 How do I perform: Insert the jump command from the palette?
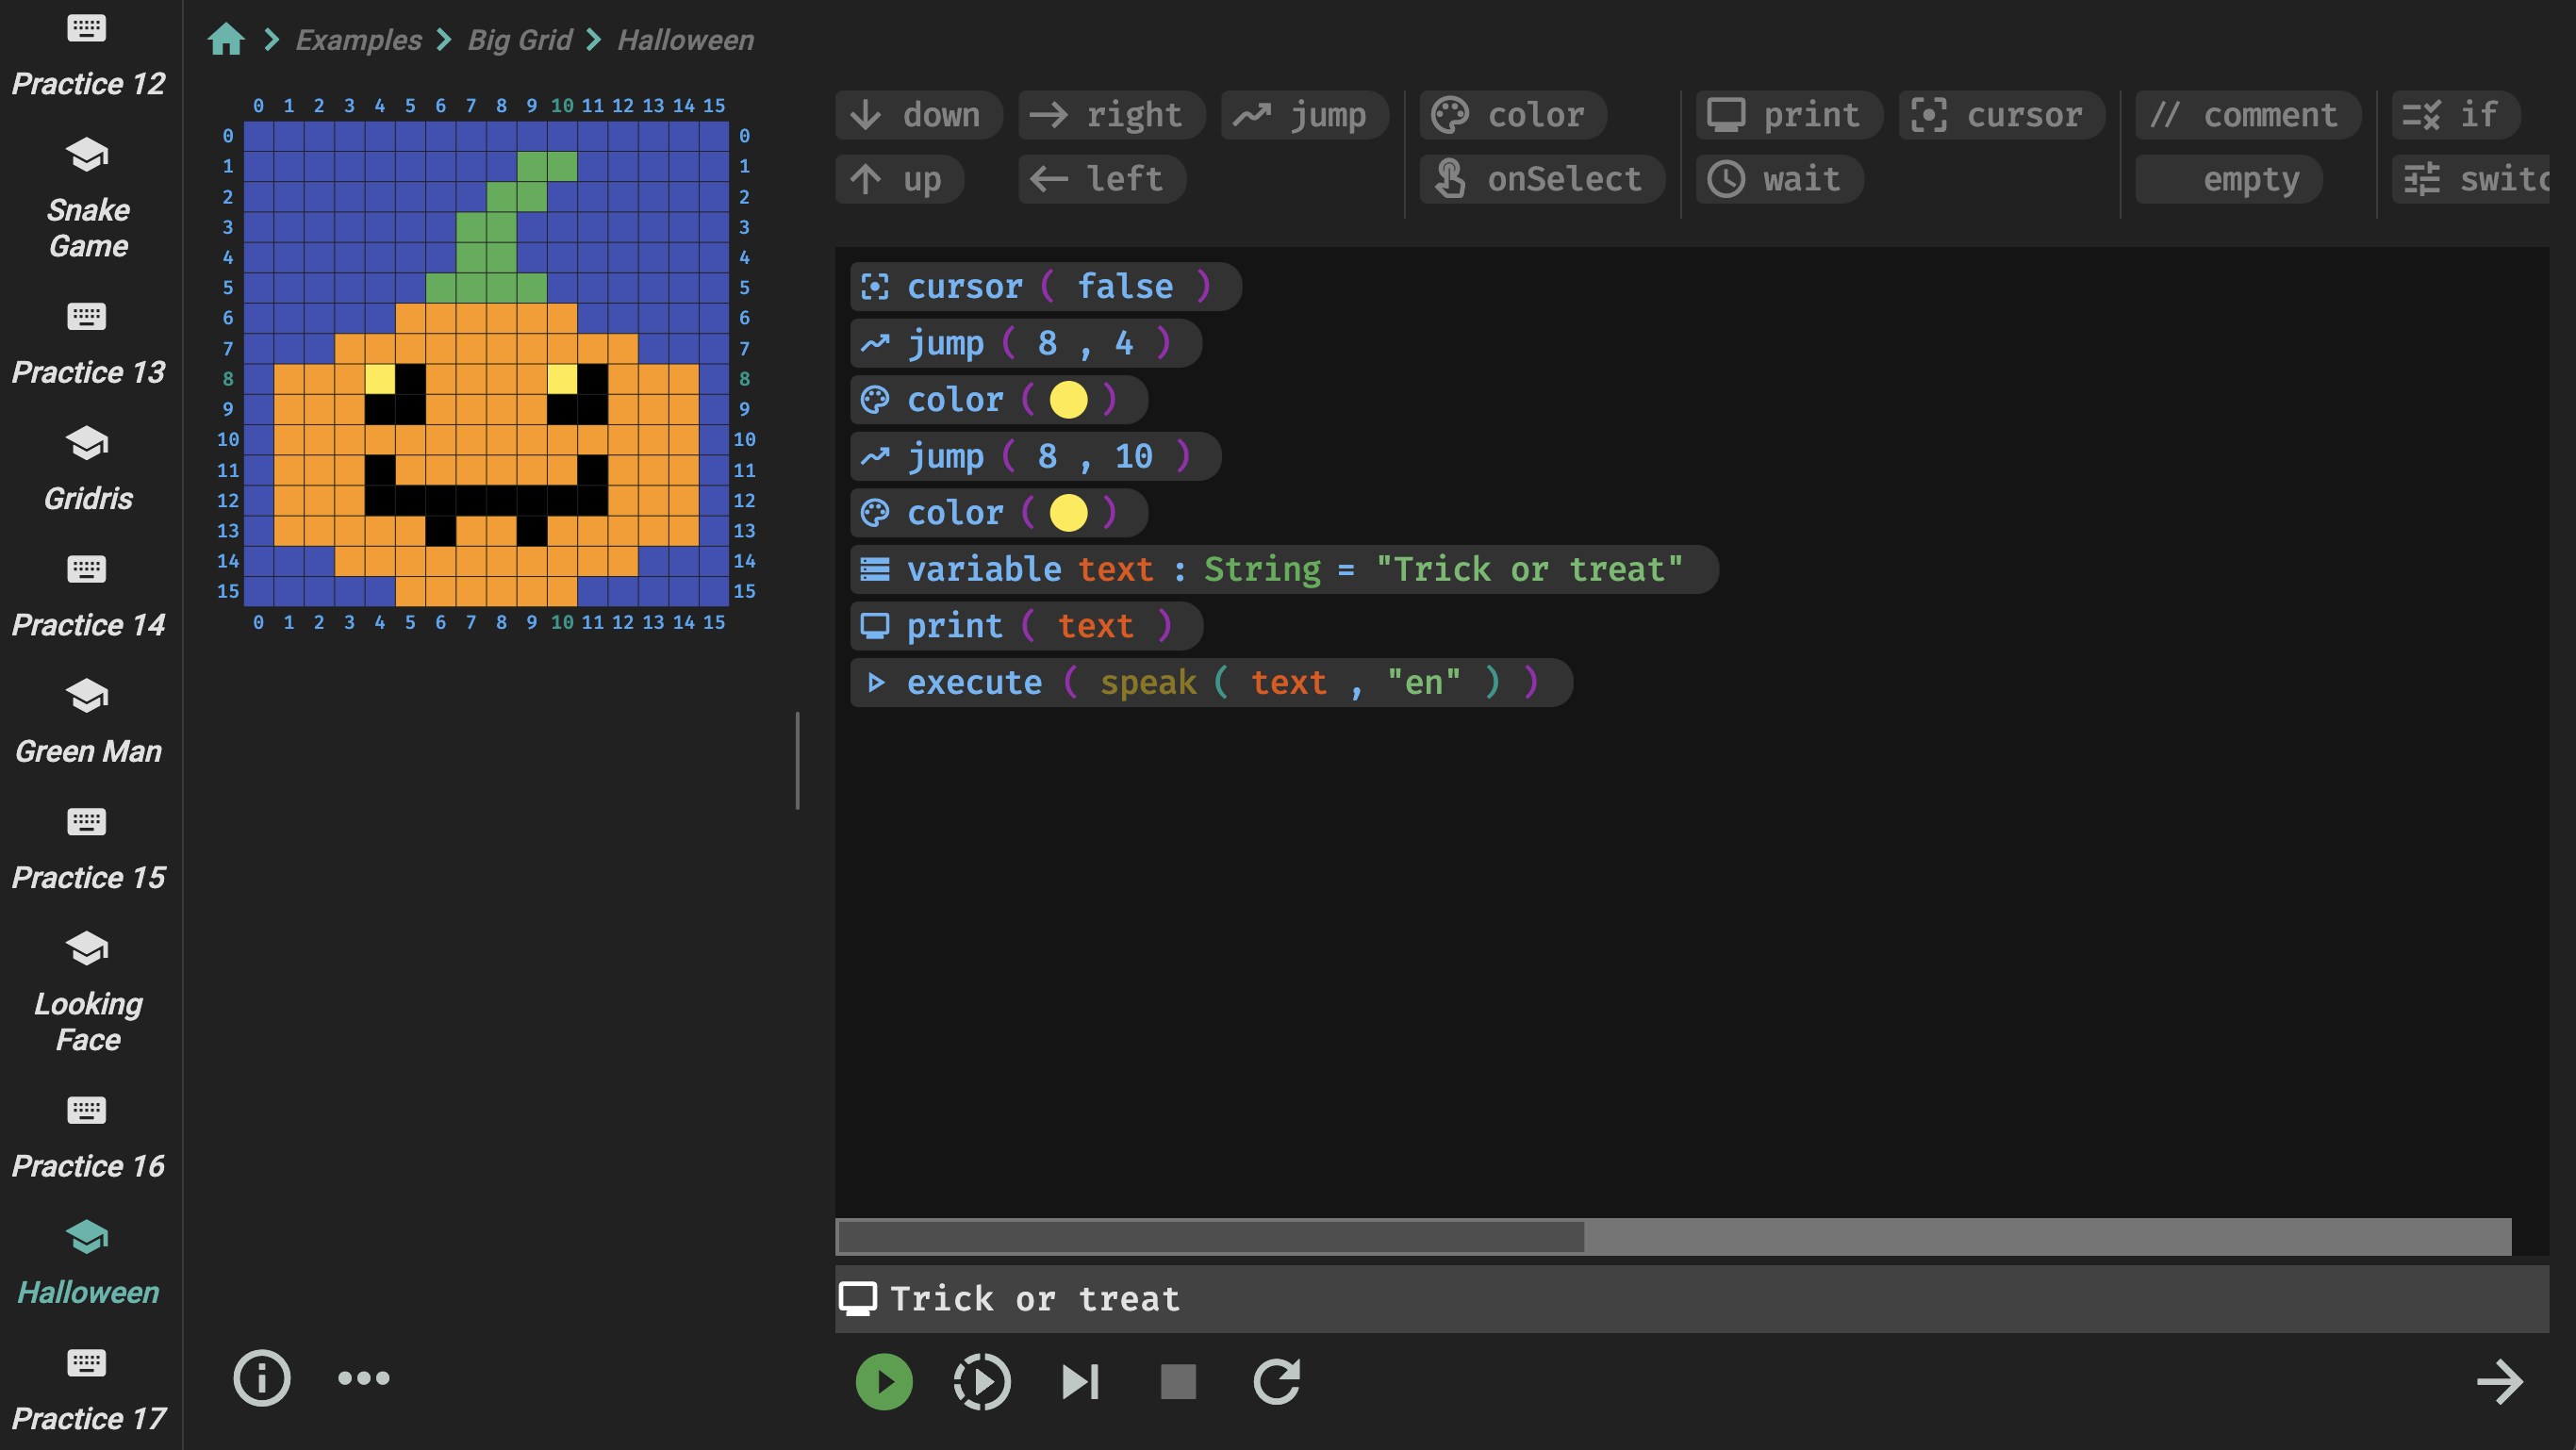(1304, 115)
